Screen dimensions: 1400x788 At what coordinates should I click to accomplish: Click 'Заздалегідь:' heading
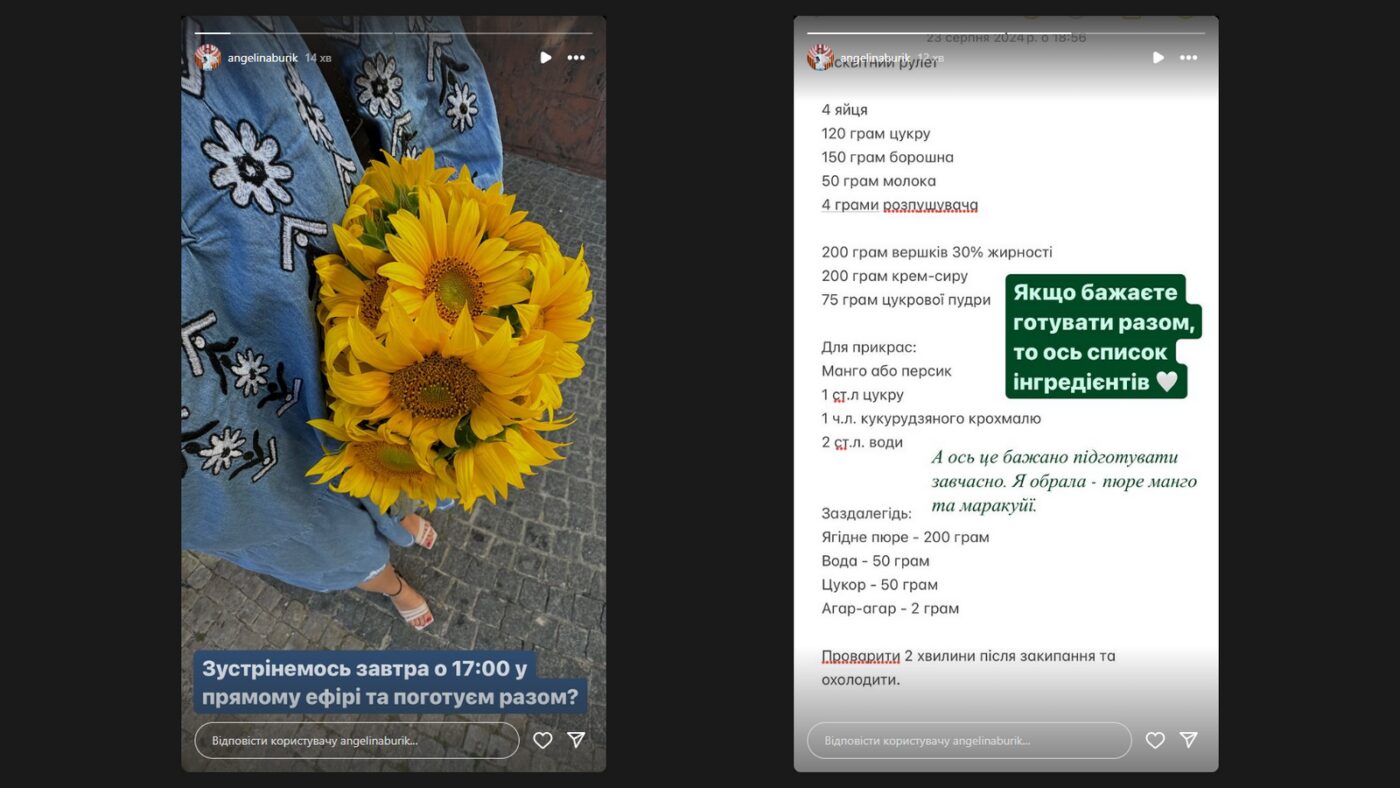click(x=866, y=514)
